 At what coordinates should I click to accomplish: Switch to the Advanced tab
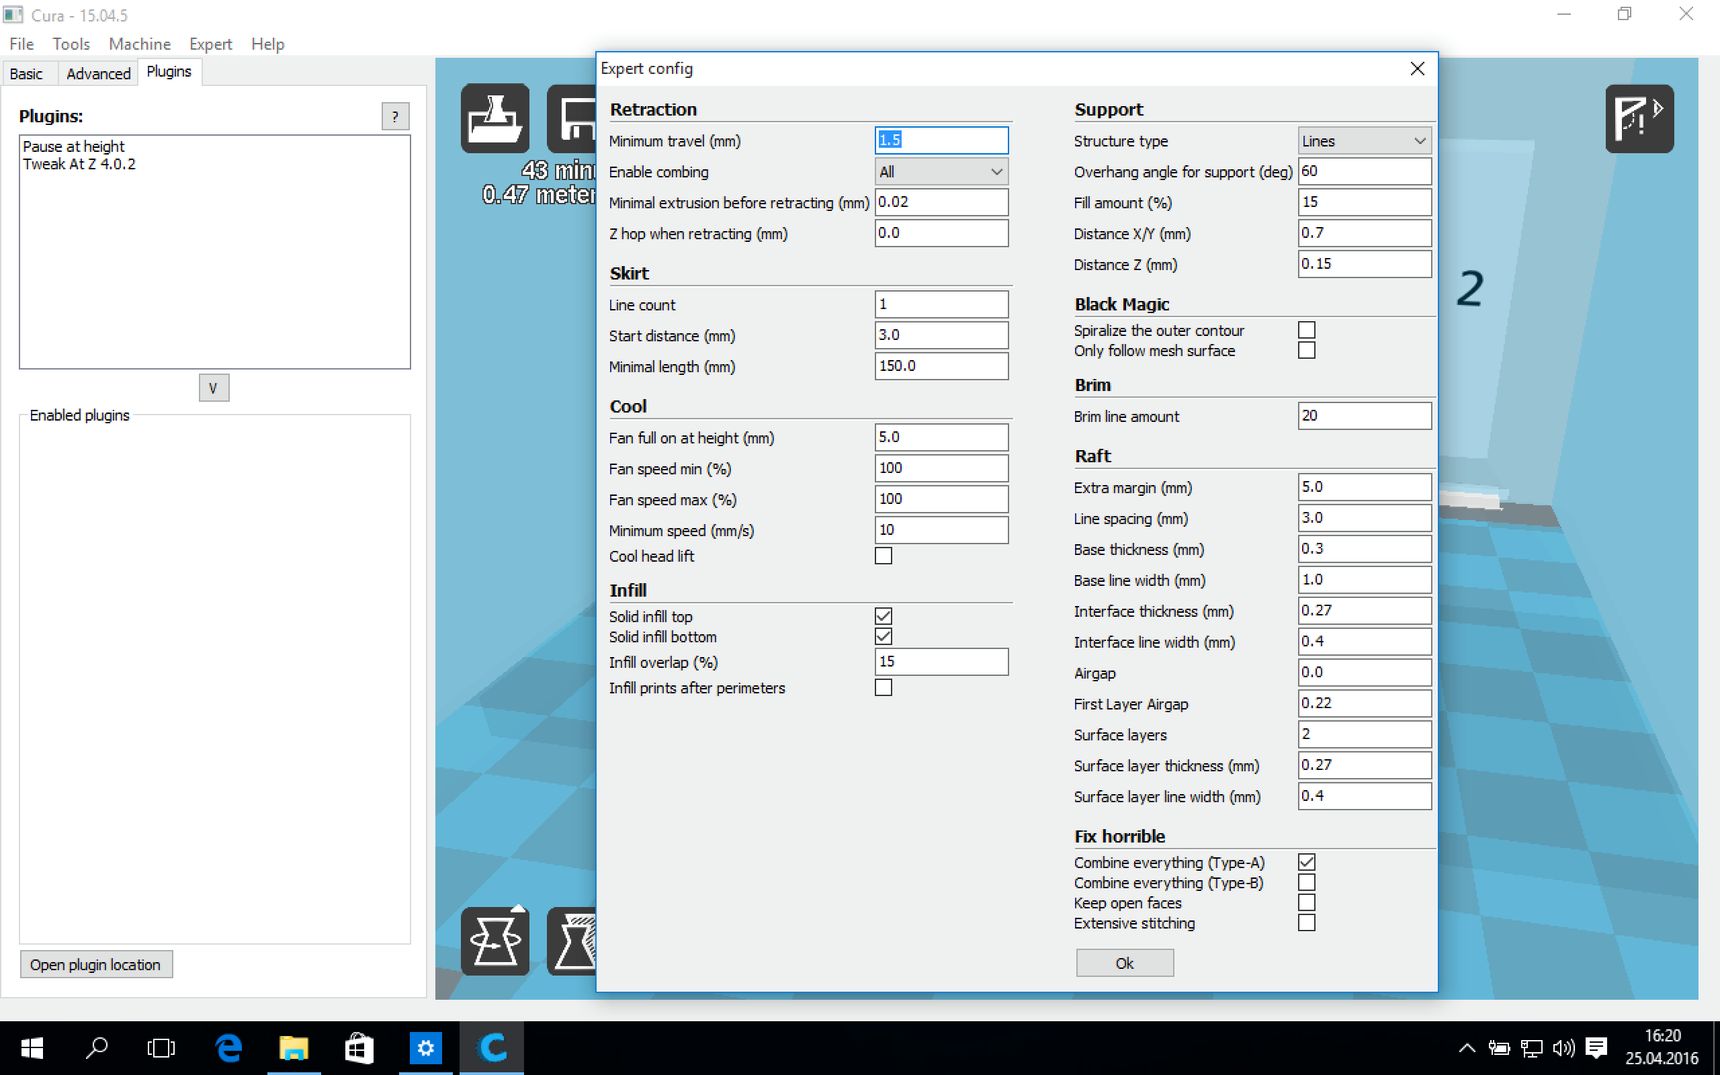98,73
